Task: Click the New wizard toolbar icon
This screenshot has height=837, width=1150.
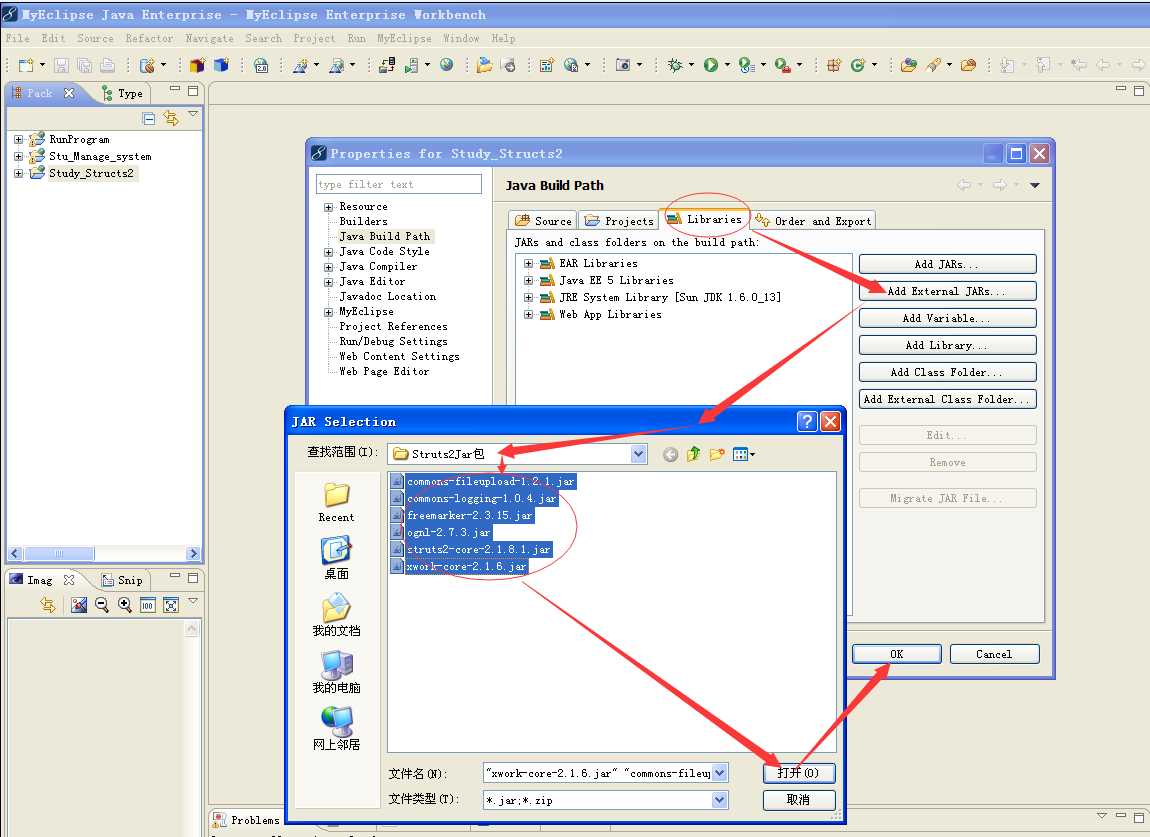Action: pos(26,65)
